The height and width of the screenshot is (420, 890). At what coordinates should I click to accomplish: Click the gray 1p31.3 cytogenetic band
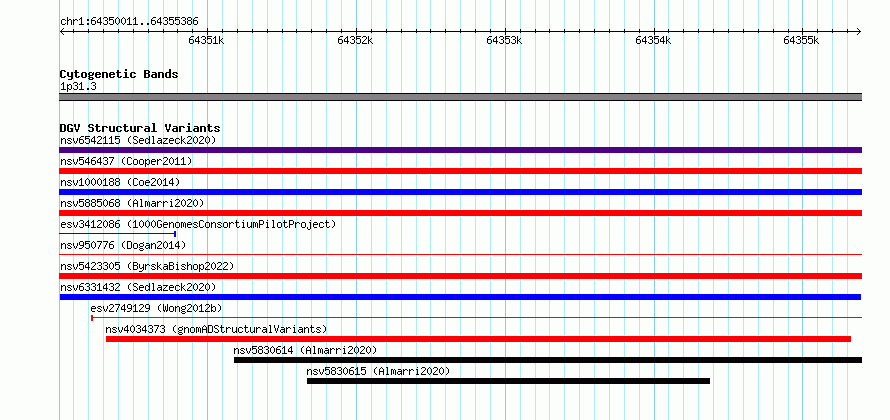(x=460, y=97)
